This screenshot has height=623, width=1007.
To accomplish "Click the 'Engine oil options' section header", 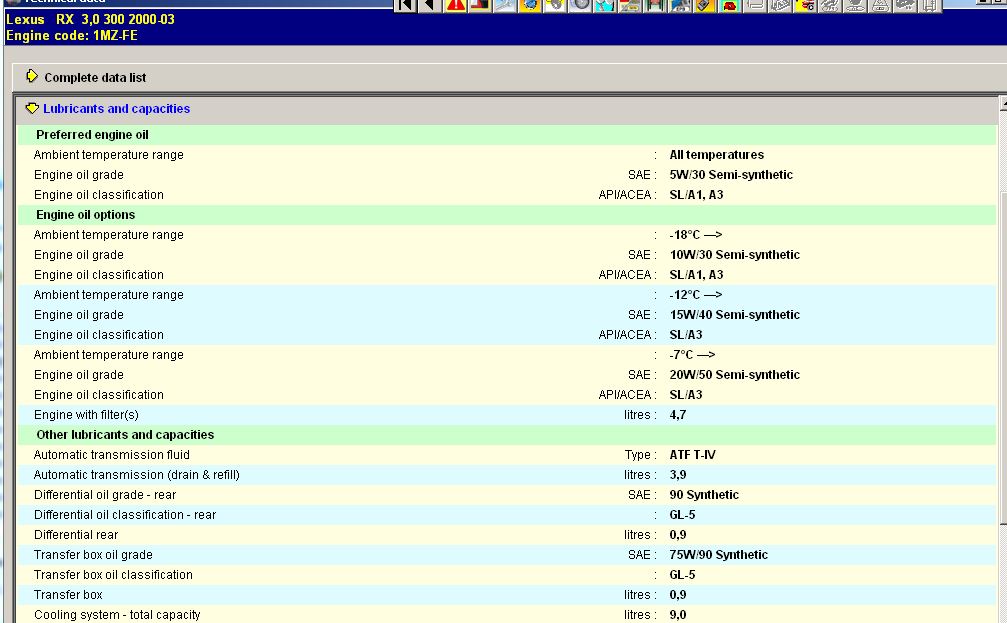I will [x=85, y=215].
